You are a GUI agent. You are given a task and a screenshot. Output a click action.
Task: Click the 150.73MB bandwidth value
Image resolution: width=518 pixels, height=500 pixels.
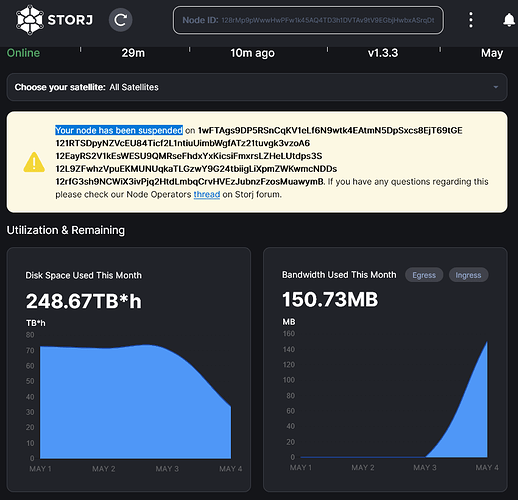click(x=330, y=299)
